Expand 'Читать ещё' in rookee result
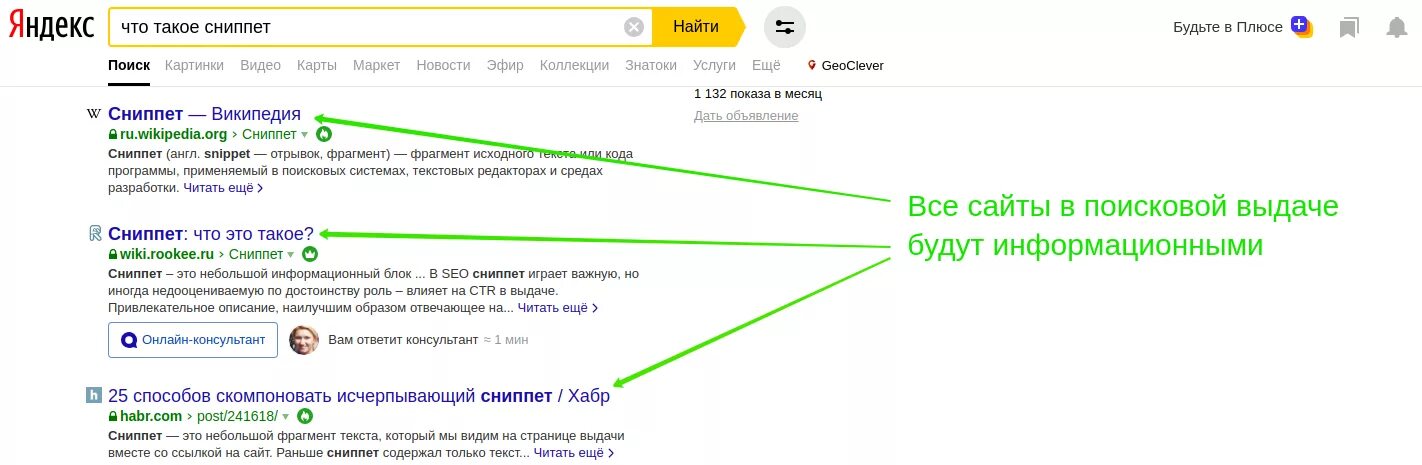1422x465 pixels. tap(558, 307)
